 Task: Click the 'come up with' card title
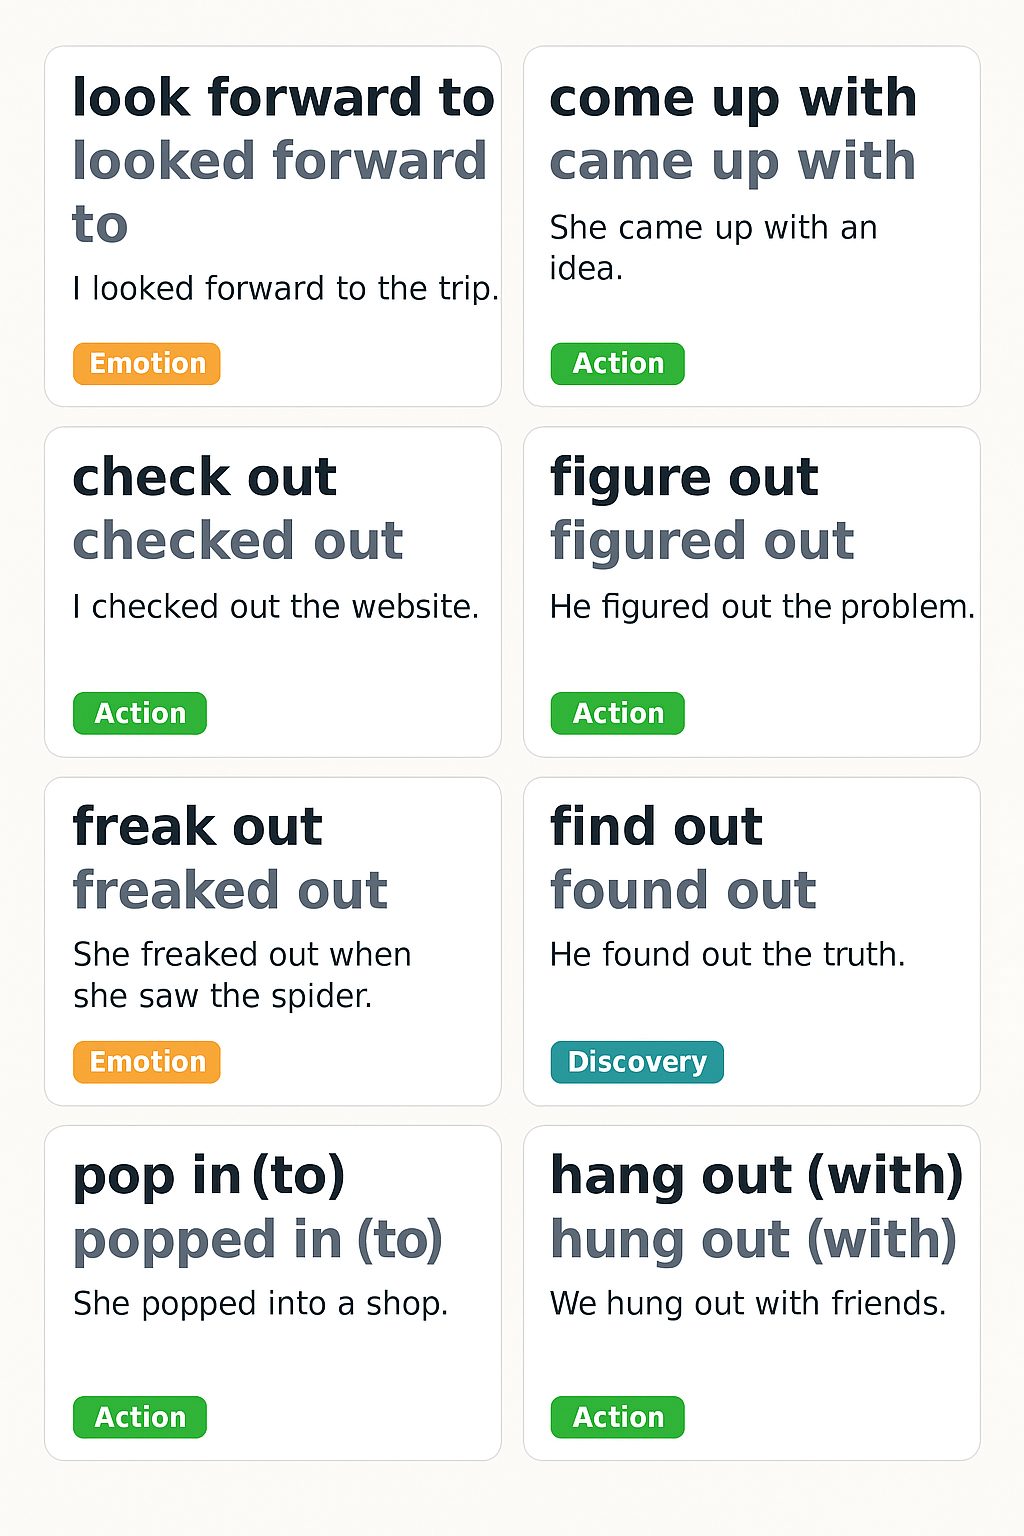tap(733, 98)
